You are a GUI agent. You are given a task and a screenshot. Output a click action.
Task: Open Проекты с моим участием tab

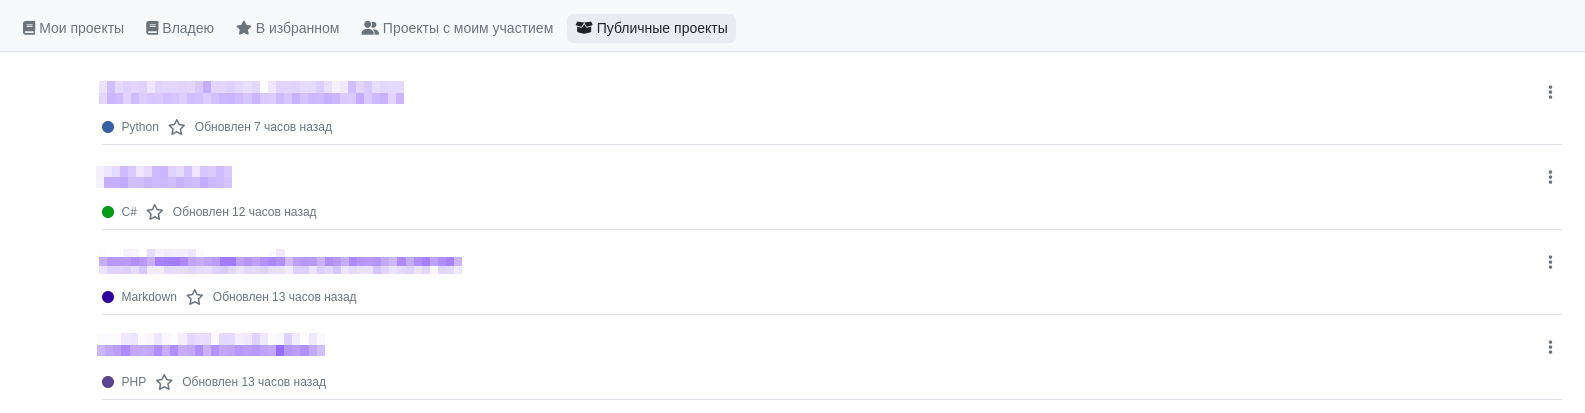point(457,28)
